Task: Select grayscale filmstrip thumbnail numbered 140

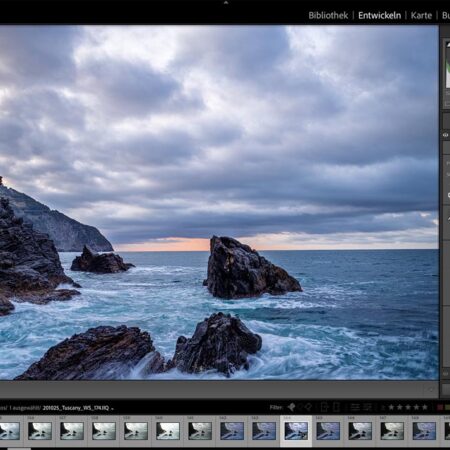Action: [168, 431]
